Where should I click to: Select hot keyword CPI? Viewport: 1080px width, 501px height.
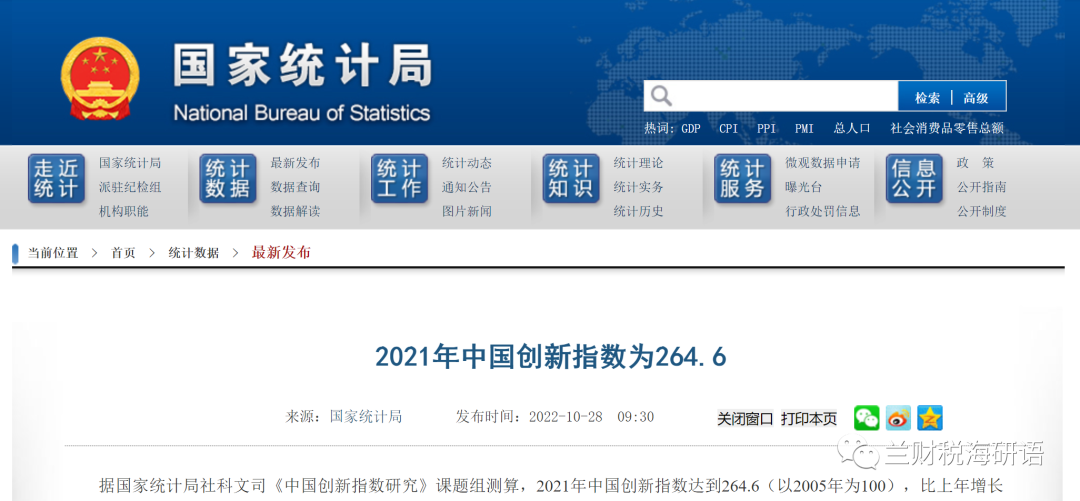tap(728, 128)
